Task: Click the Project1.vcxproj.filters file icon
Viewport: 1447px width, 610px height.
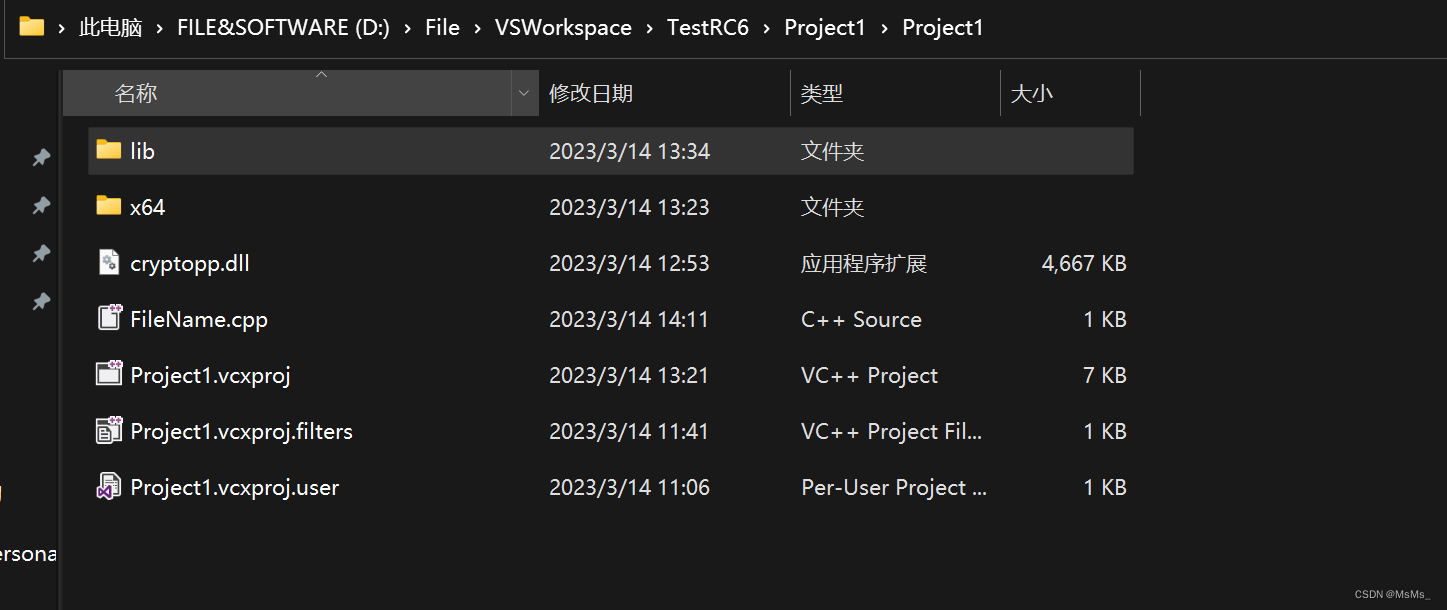Action: coord(109,430)
